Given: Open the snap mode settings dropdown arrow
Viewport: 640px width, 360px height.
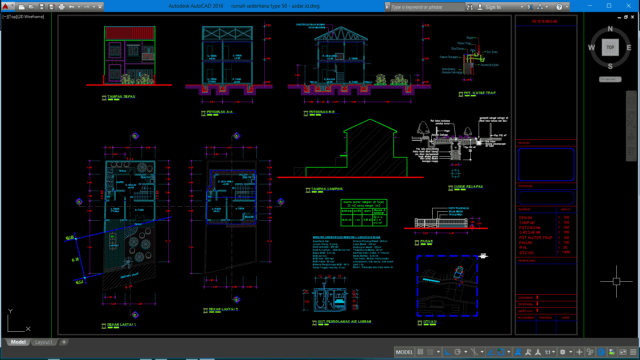Looking at the screenshot, I should [x=438, y=352].
